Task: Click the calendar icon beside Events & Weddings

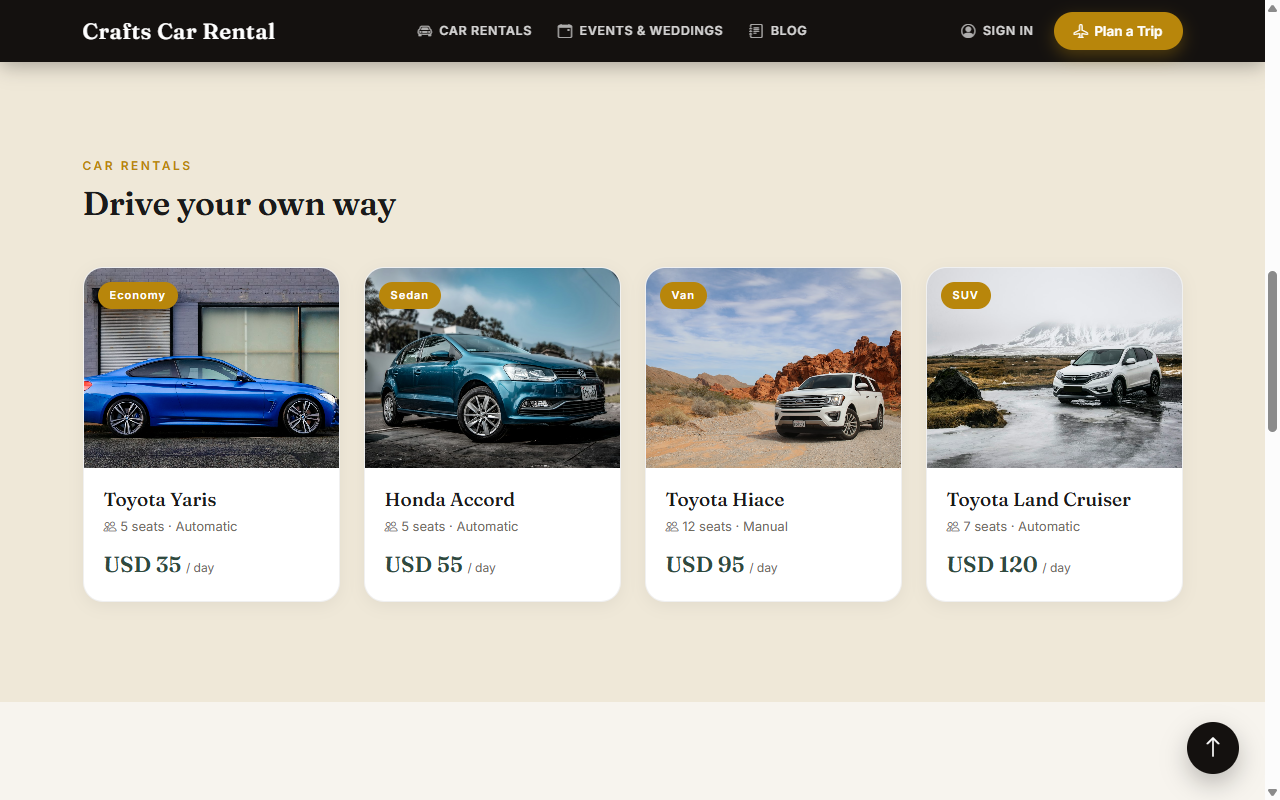Action: tap(565, 31)
